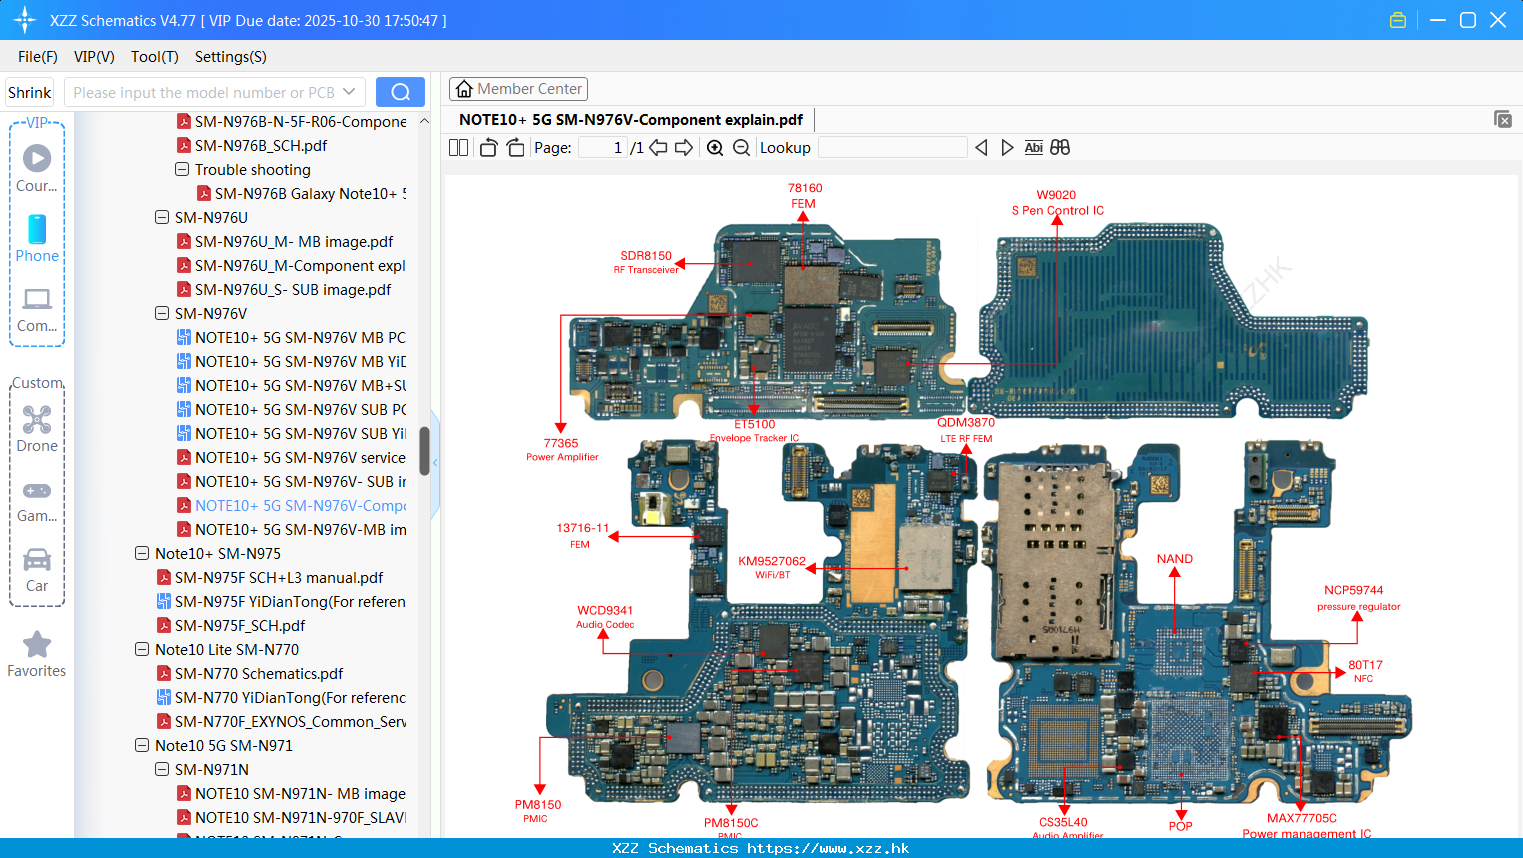The image size is (1523, 858).
Task: Rotate the page counterclockwise
Action: pos(488,148)
